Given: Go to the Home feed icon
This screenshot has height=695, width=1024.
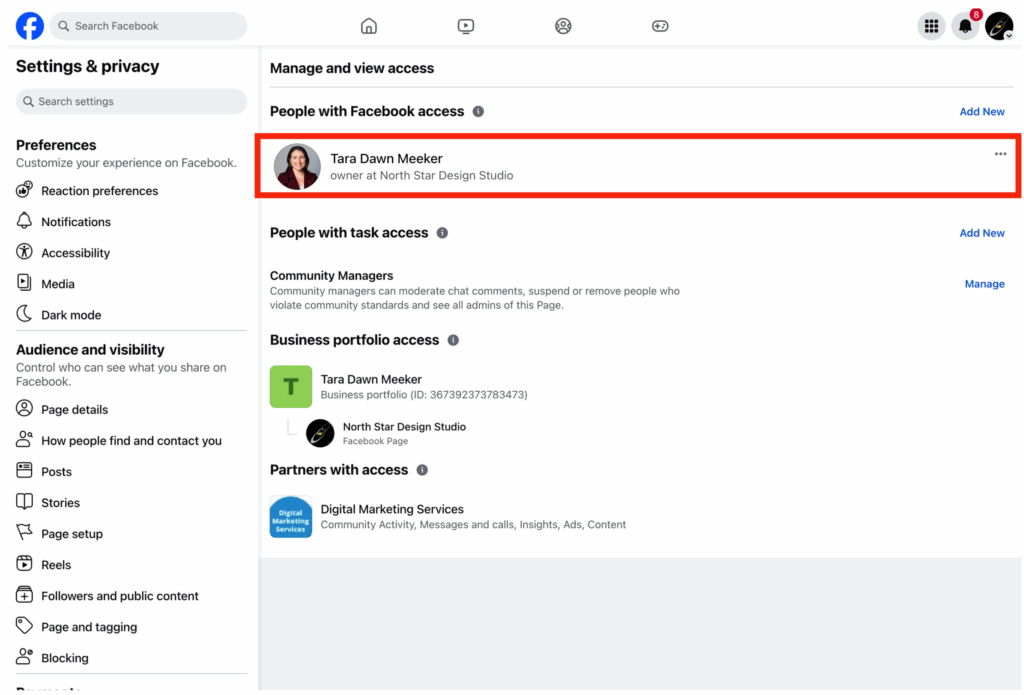Looking at the screenshot, I should coord(369,26).
